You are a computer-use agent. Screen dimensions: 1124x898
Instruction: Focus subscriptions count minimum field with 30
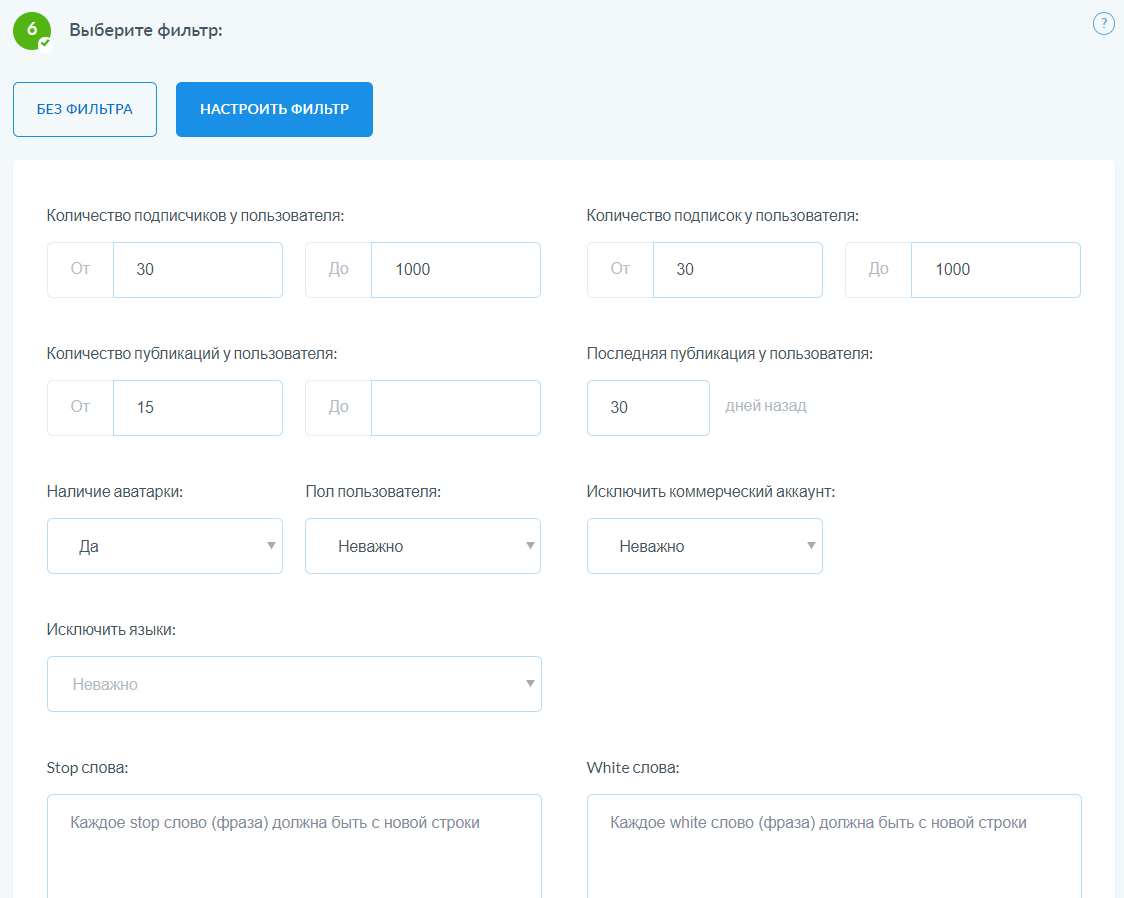pos(738,269)
